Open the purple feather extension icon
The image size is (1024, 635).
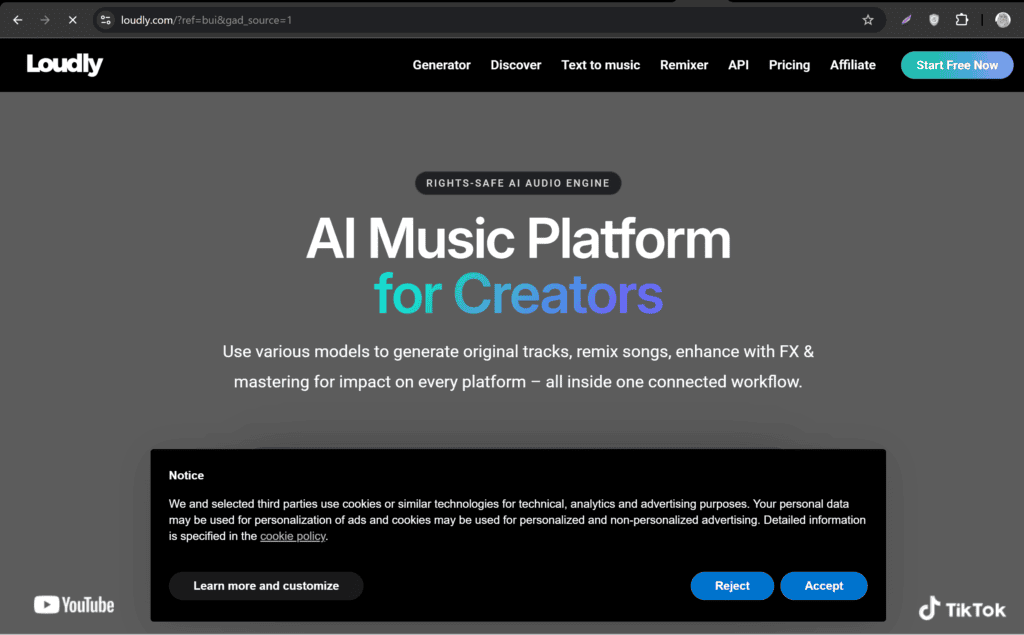[x=906, y=20]
